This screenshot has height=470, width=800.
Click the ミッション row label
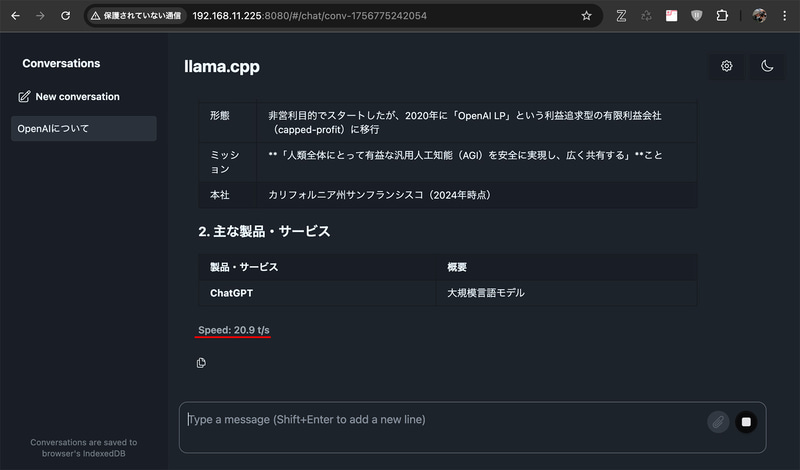225,162
